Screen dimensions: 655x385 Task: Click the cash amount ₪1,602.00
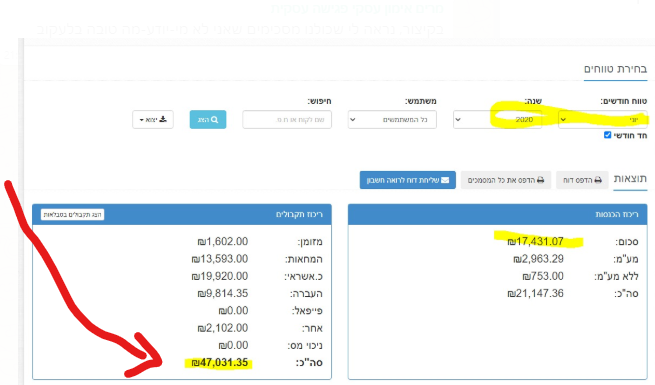pos(223,241)
